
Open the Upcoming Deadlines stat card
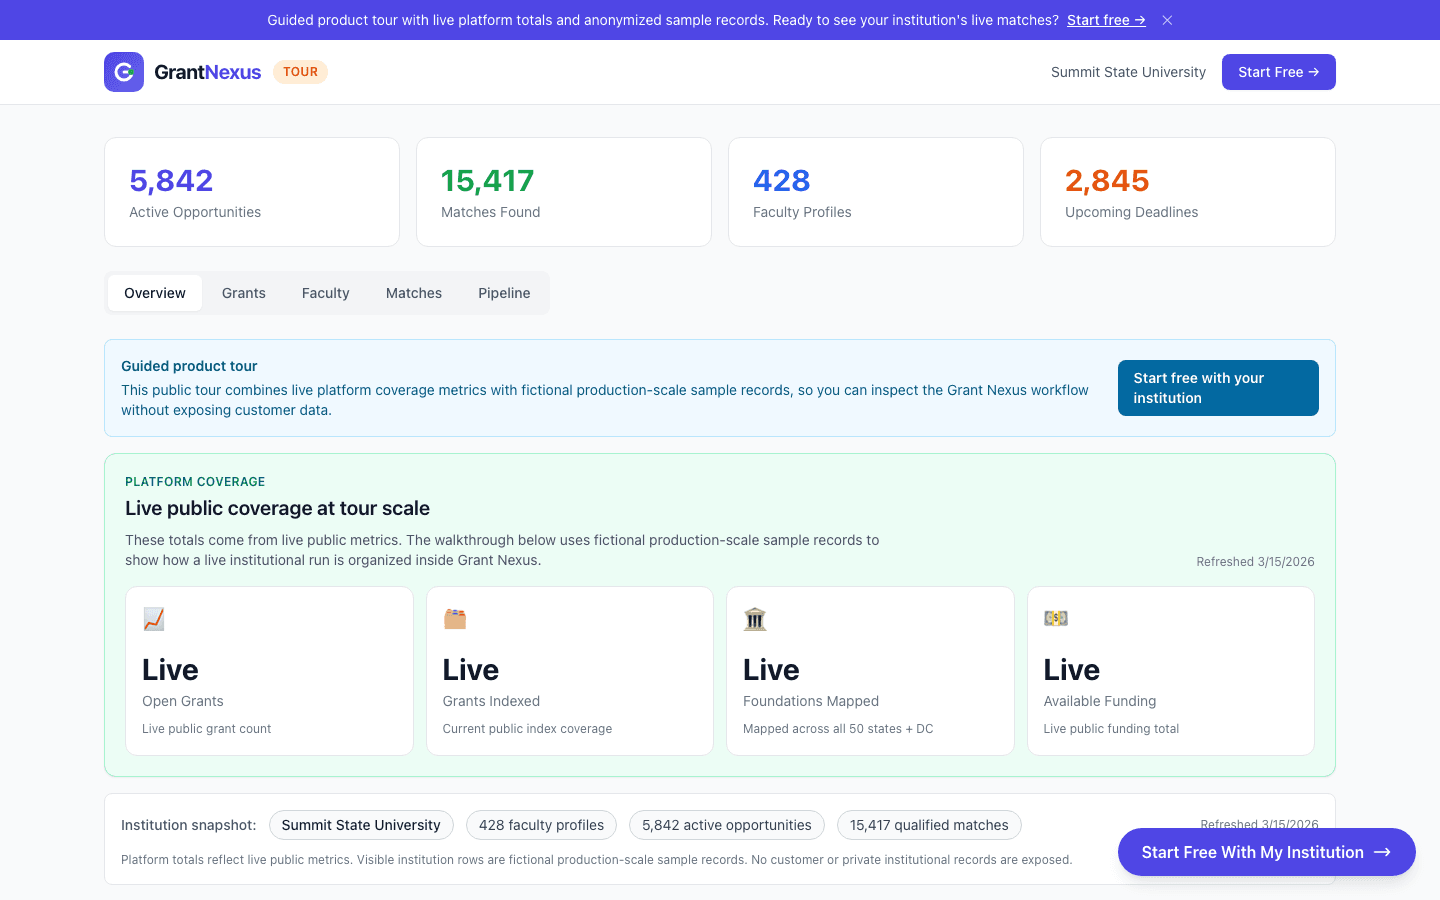pyautogui.click(x=1187, y=192)
